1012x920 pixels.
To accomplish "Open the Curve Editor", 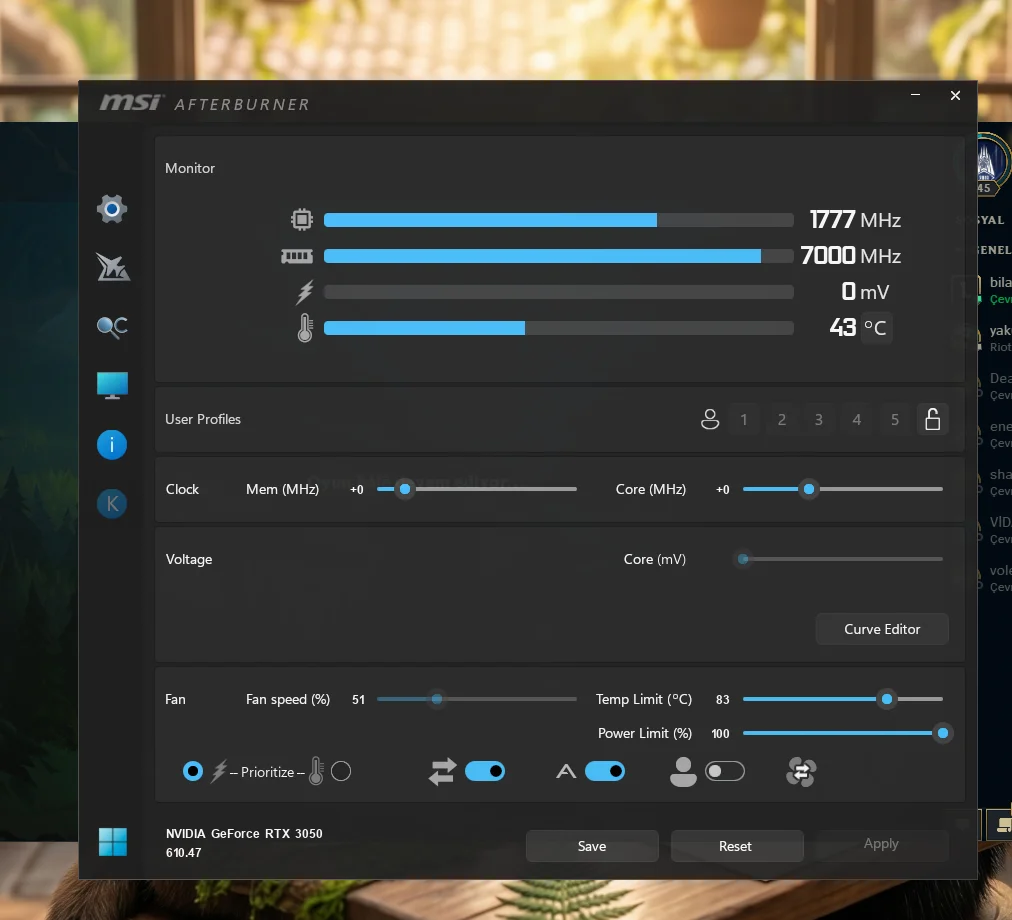I will coord(882,629).
